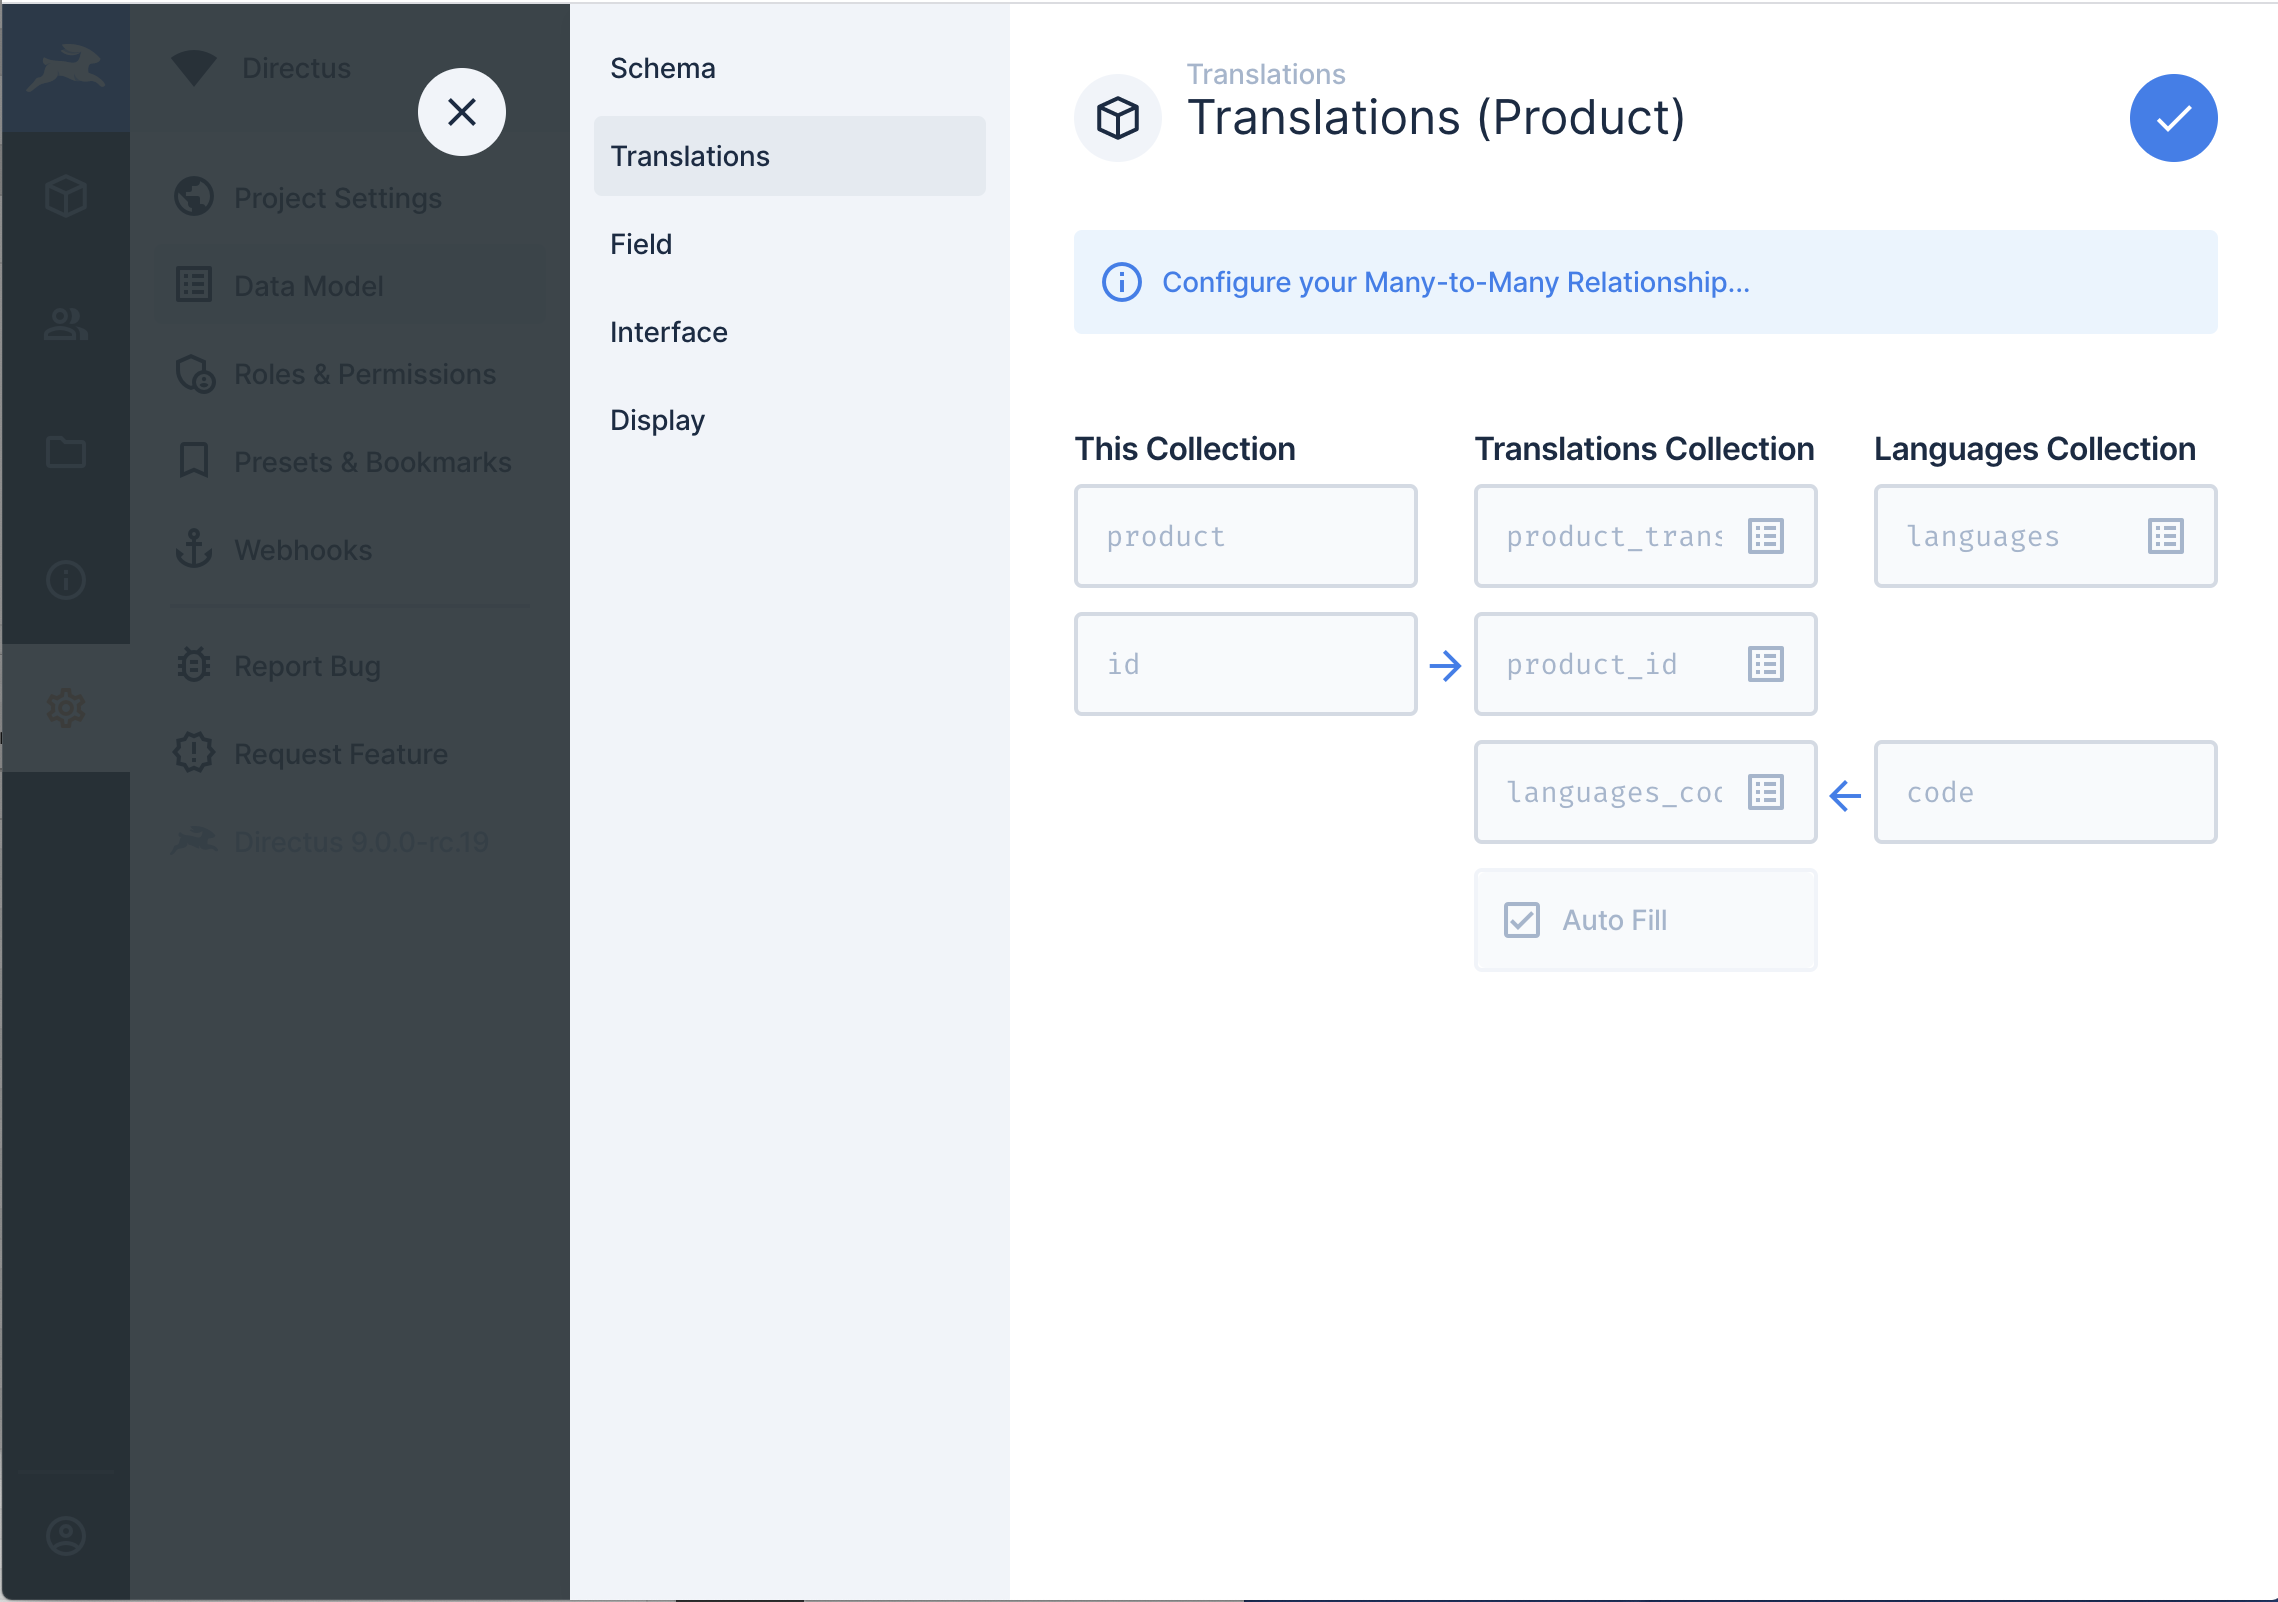The height and width of the screenshot is (1602, 2278).
Task: Open field list icon in product_id field
Action: click(x=1766, y=665)
